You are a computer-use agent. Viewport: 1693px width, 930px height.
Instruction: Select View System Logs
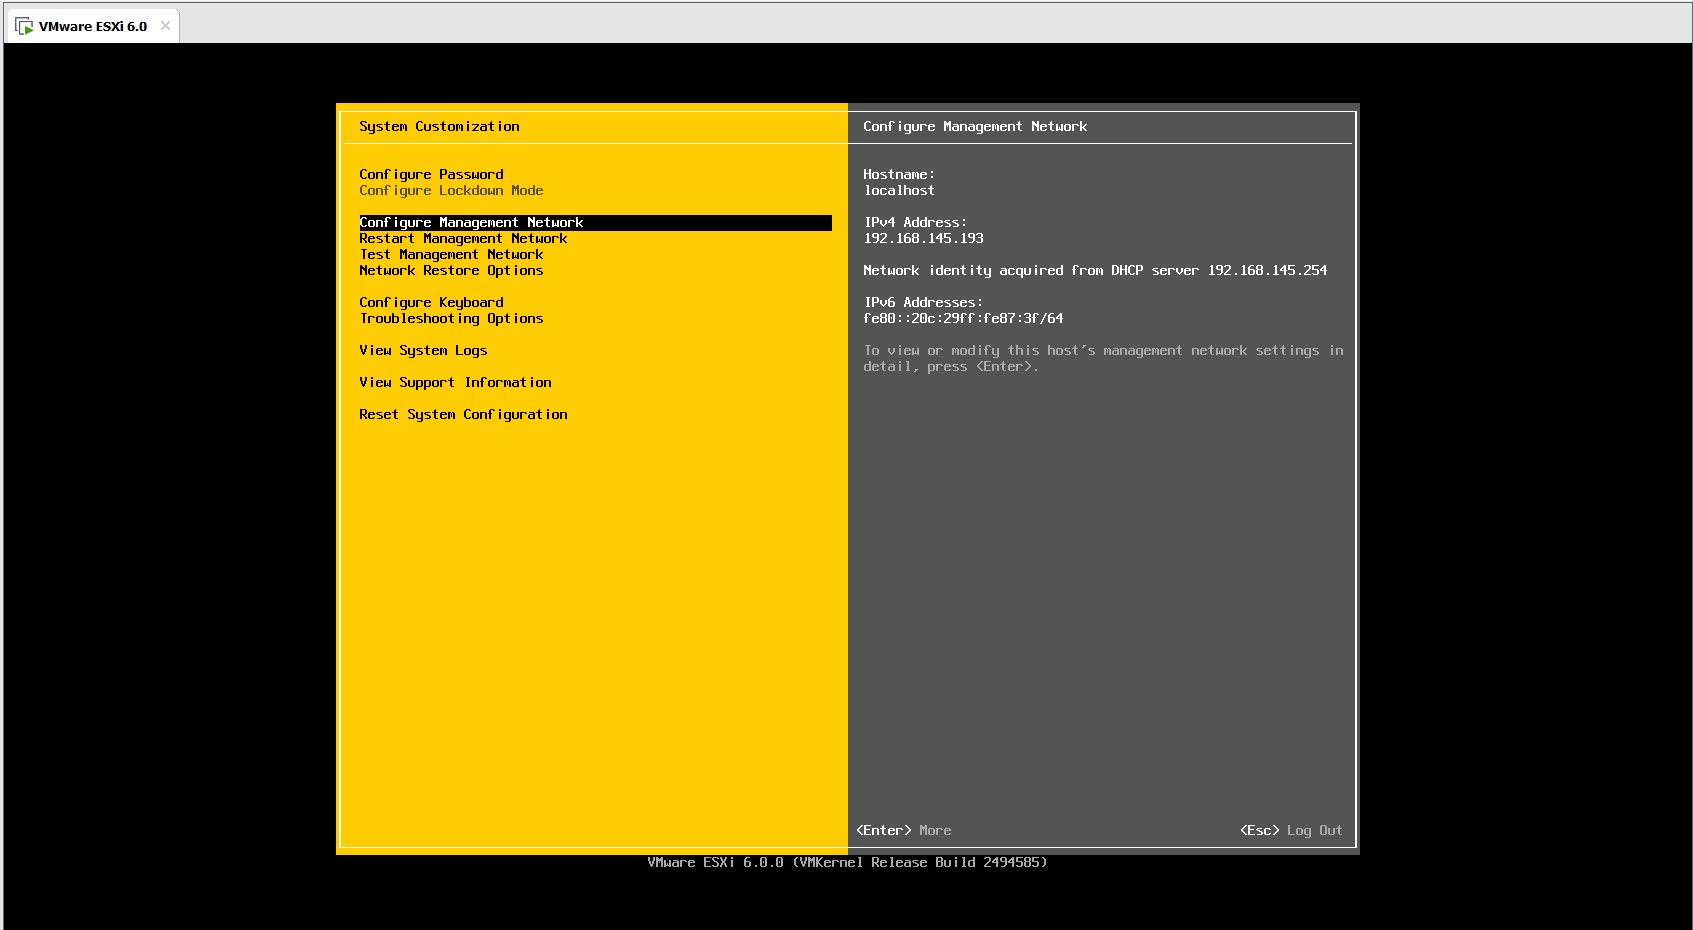click(x=423, y=351)
